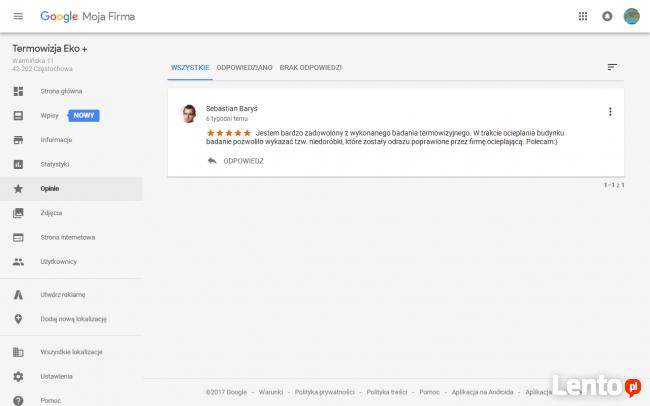The image size is (650, 406).
Task: Show notifications bell
Action: pos(607,16)
